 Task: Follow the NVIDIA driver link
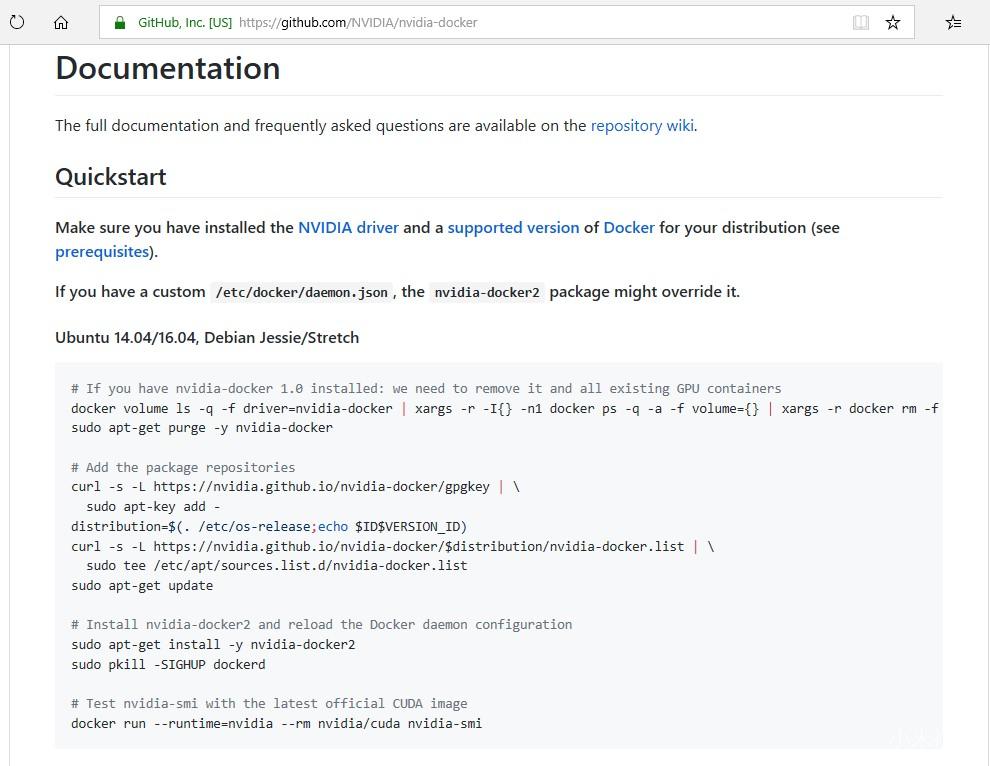click(x=348, y=227)
